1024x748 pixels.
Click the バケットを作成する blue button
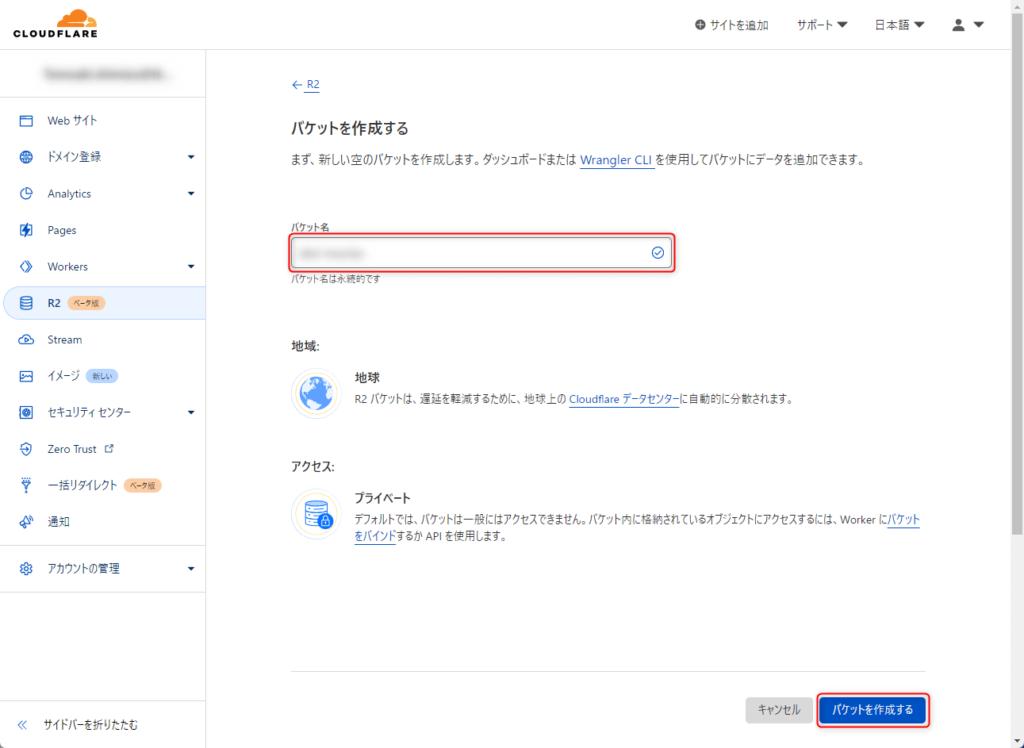tap(872, 710)
